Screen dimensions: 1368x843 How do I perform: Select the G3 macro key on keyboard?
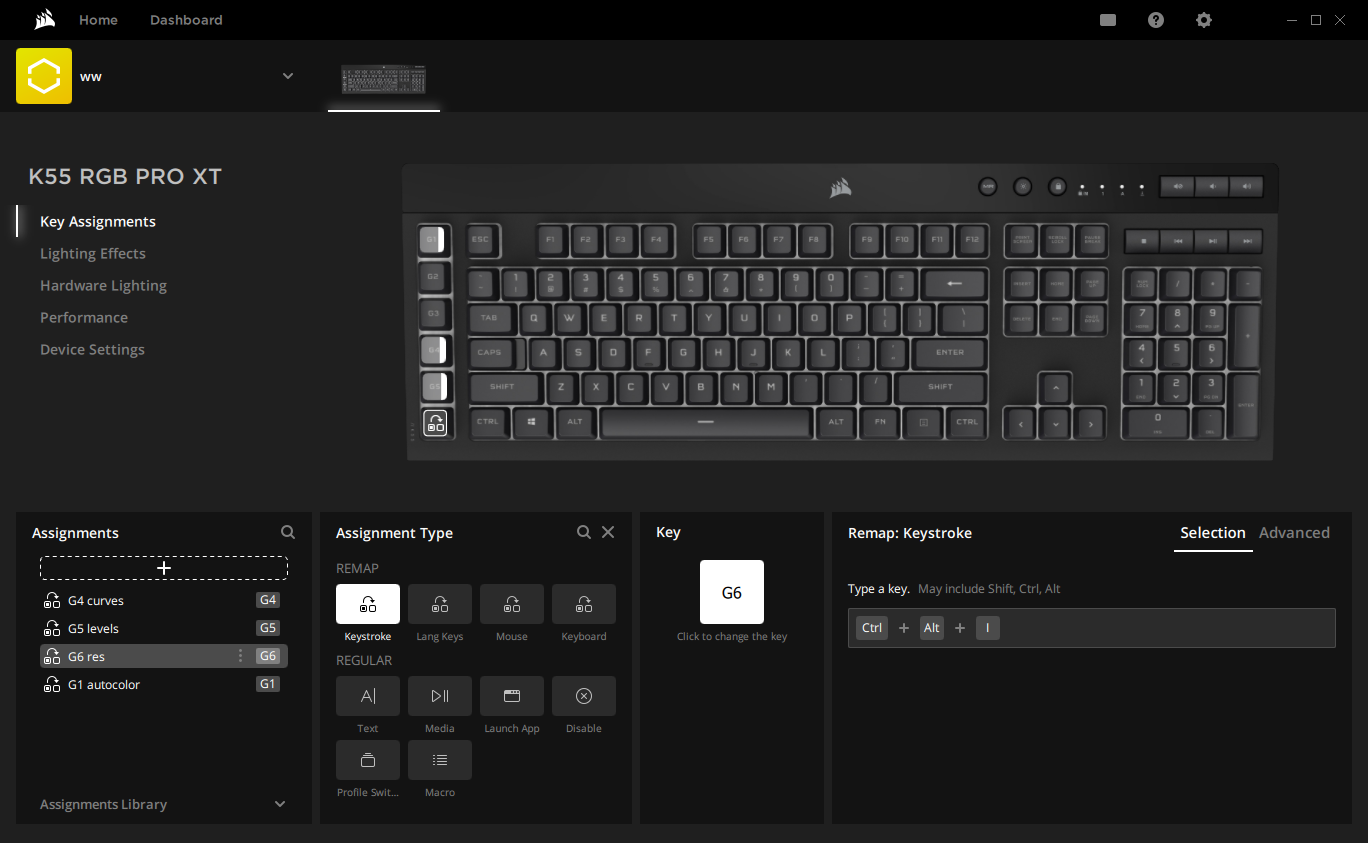click(433, 314)
